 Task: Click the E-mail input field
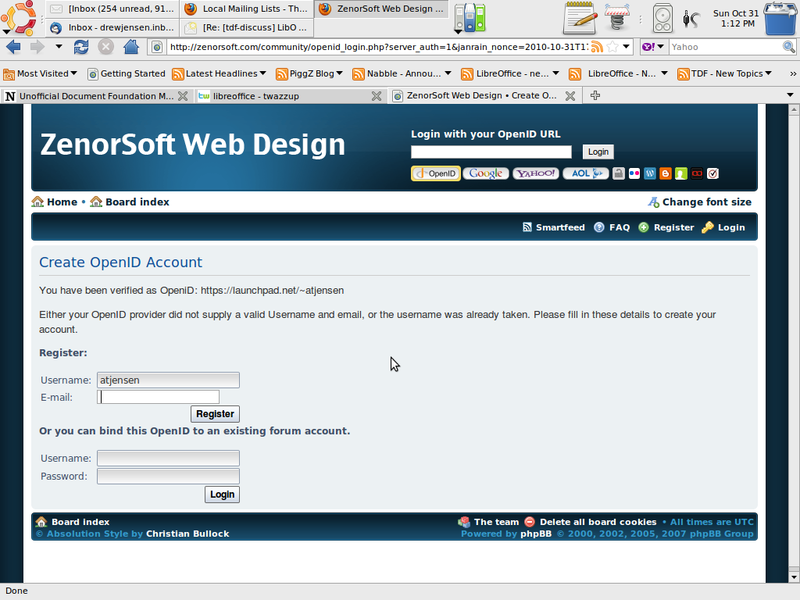158,397
